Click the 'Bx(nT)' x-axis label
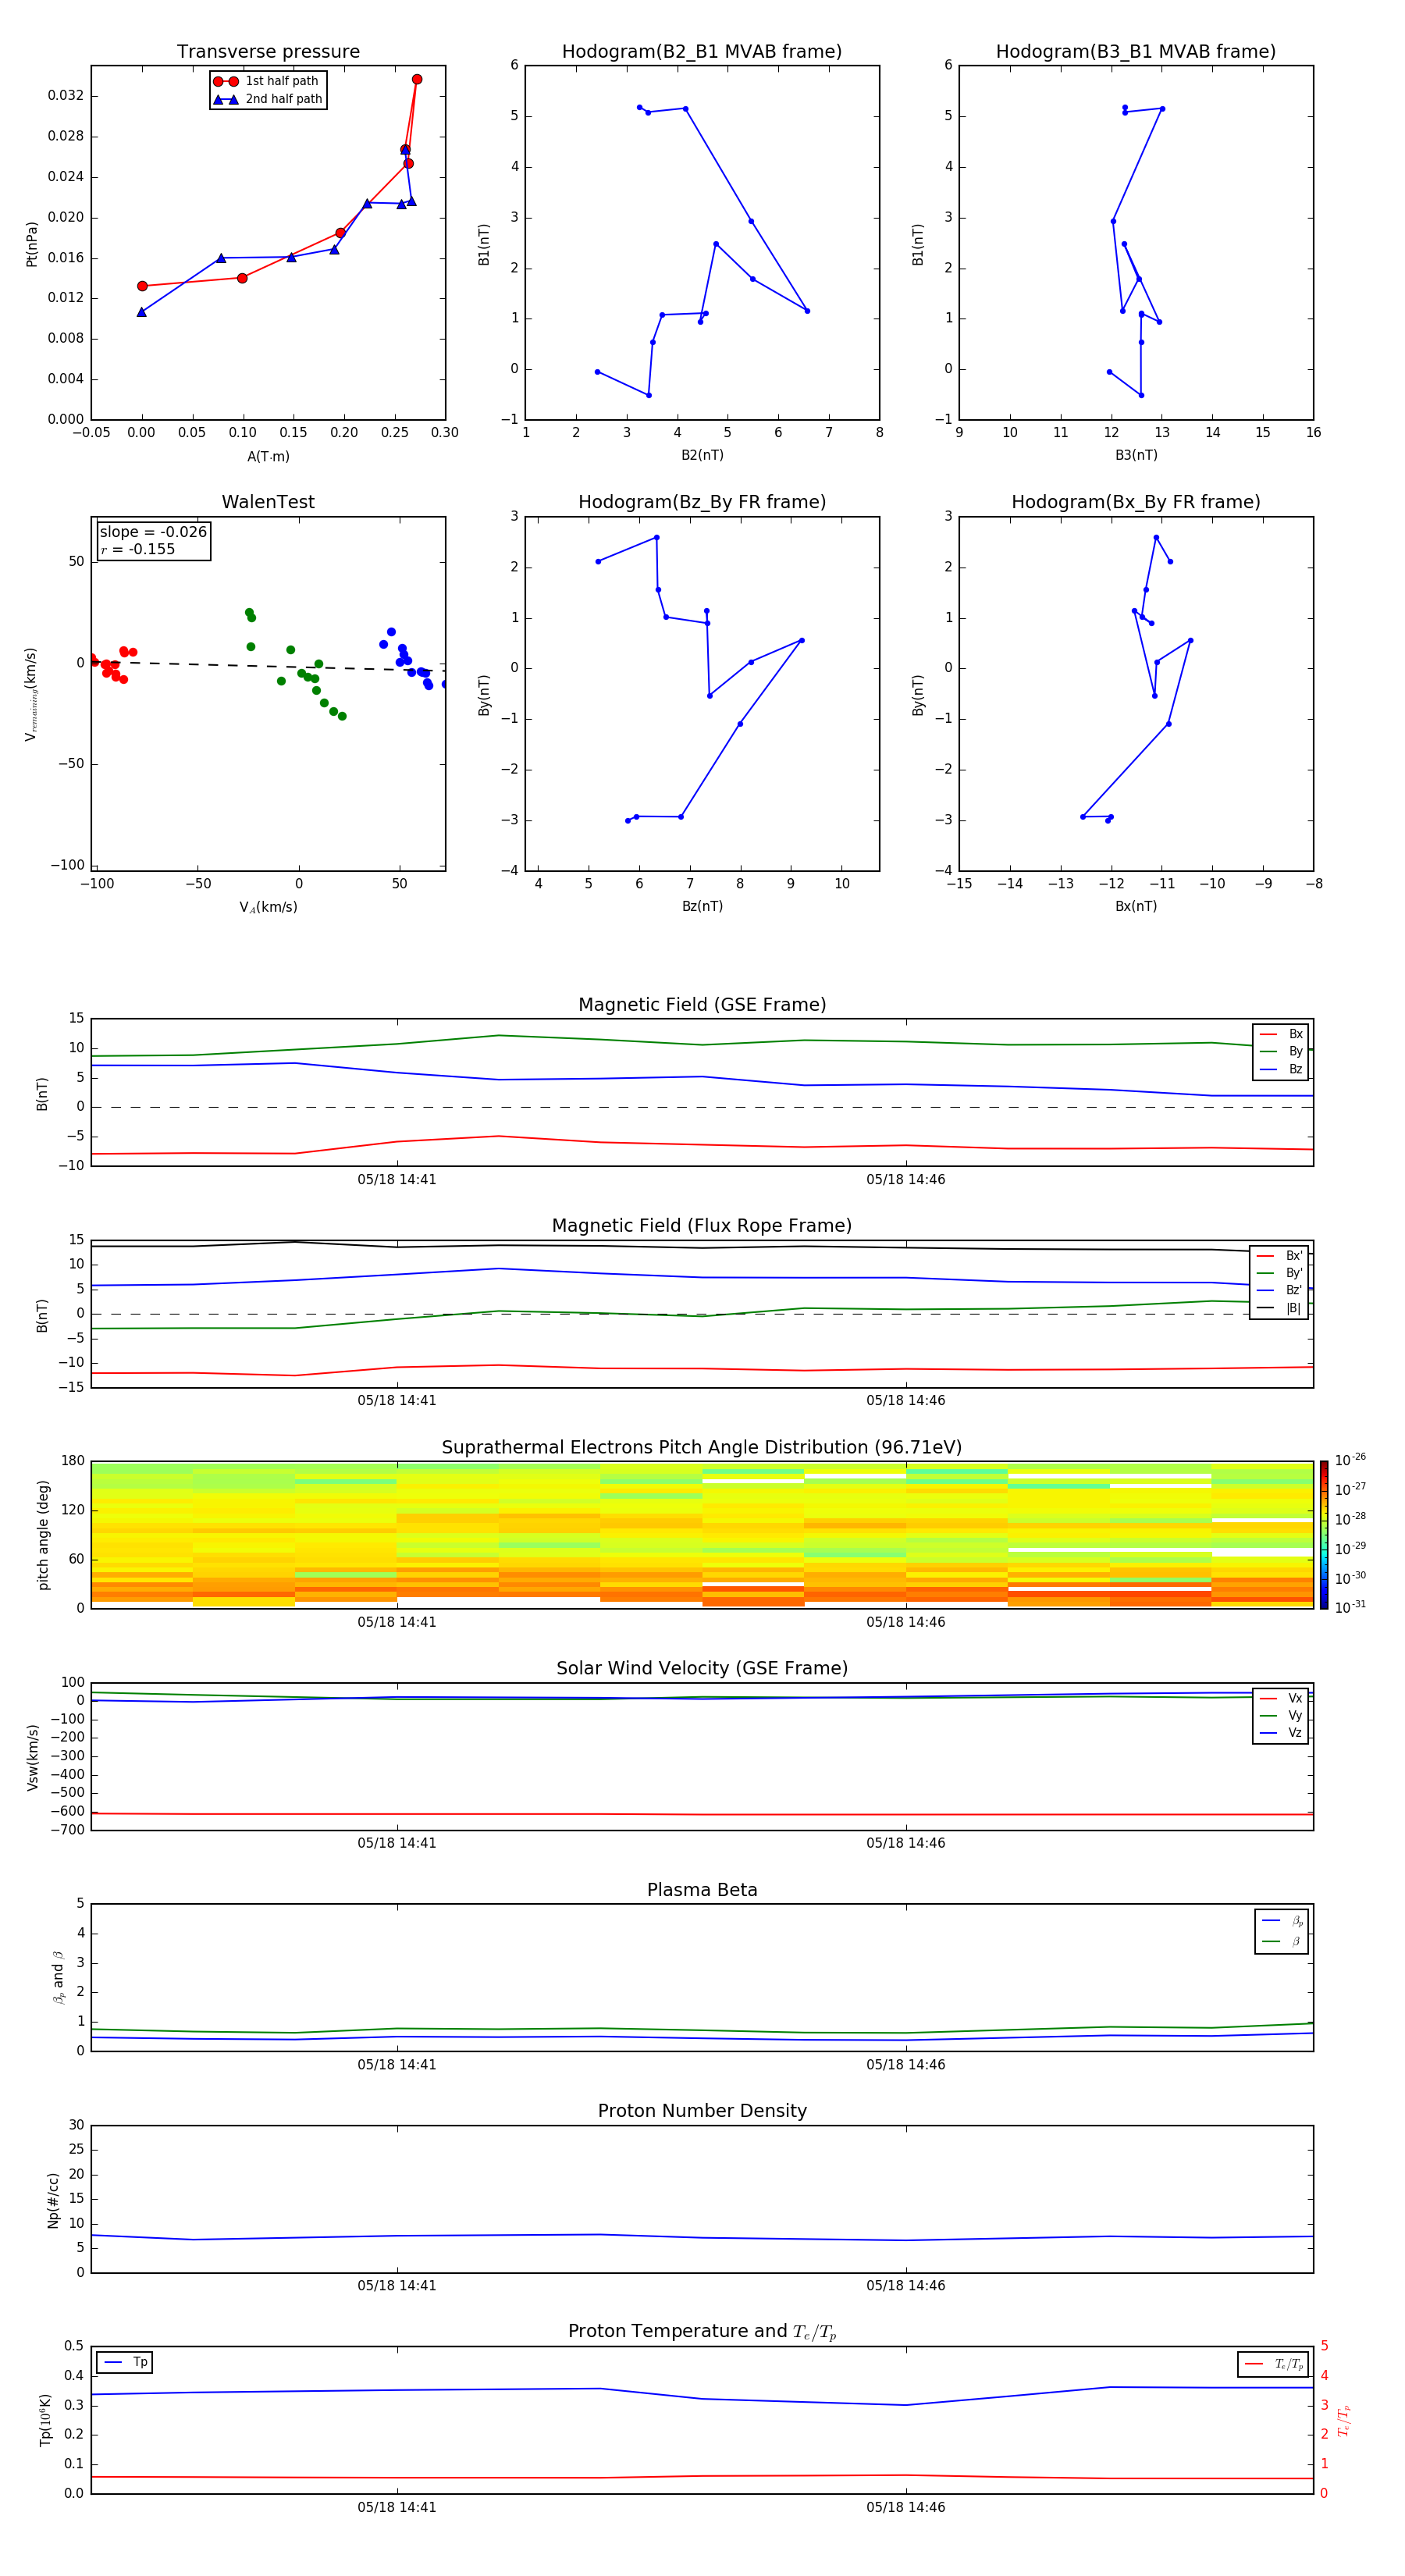The height and width of the screenshot is (2576, 1405). pyautogui.click(x=1136, y=906)
